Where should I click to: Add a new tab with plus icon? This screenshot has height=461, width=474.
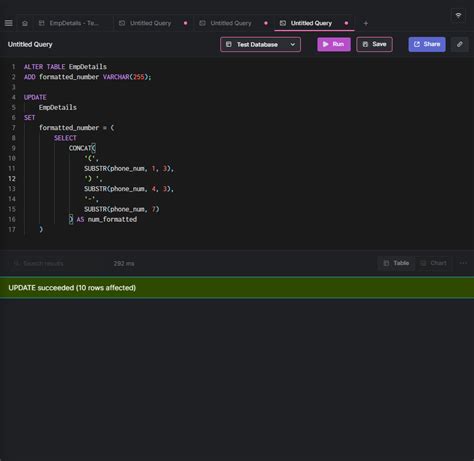[366, 23]
